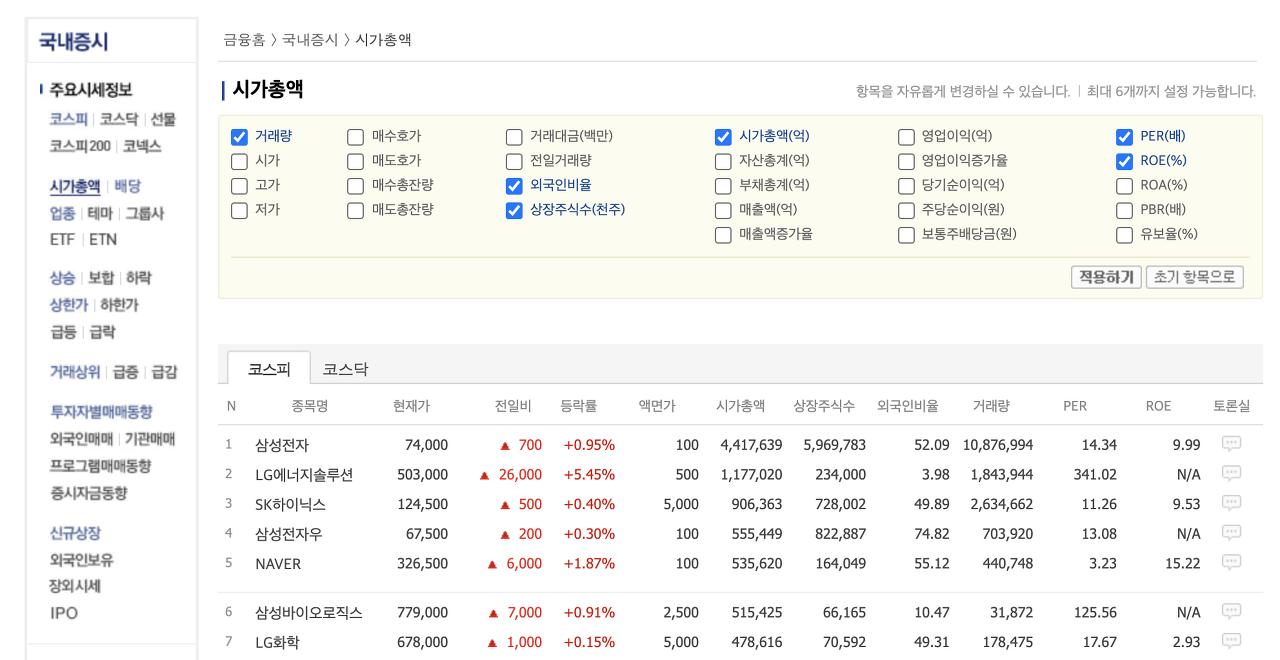Image resolution: width=1280 pixels, height=660 pixels.
Task: Click the 적용하기 button
Action: pyautogui.click(x=1106, y=277)
